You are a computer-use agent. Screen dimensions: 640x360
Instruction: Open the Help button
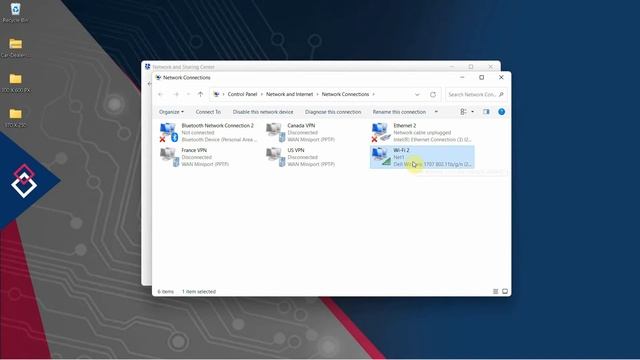(x=501, y=111)
